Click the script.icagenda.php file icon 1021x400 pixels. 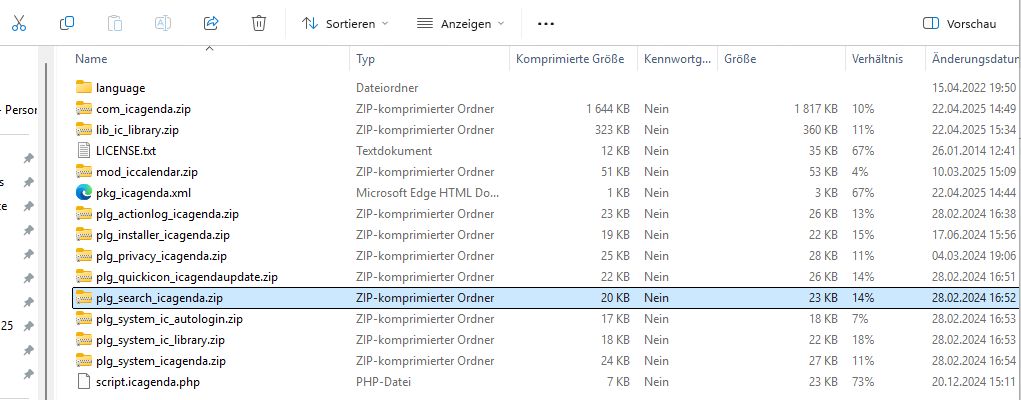[x=84, y=382]
